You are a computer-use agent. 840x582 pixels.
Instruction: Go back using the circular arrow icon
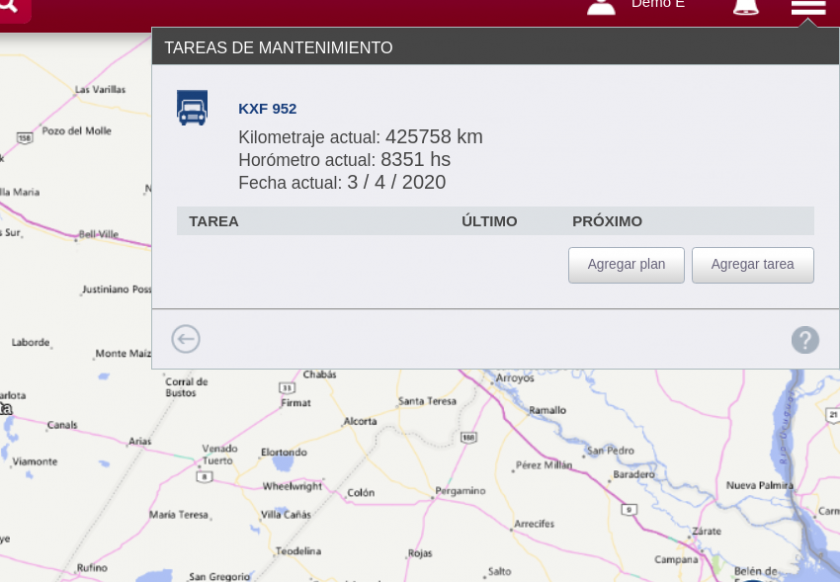click(184, 339)
